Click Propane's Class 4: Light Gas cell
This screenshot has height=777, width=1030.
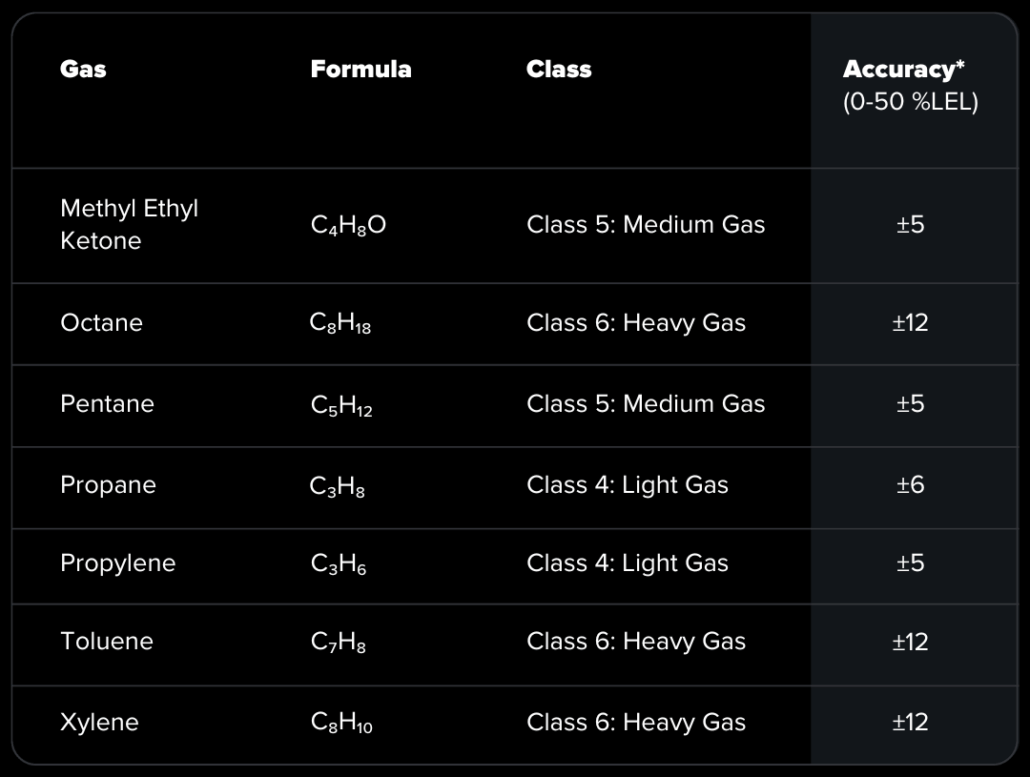(627, 485)
